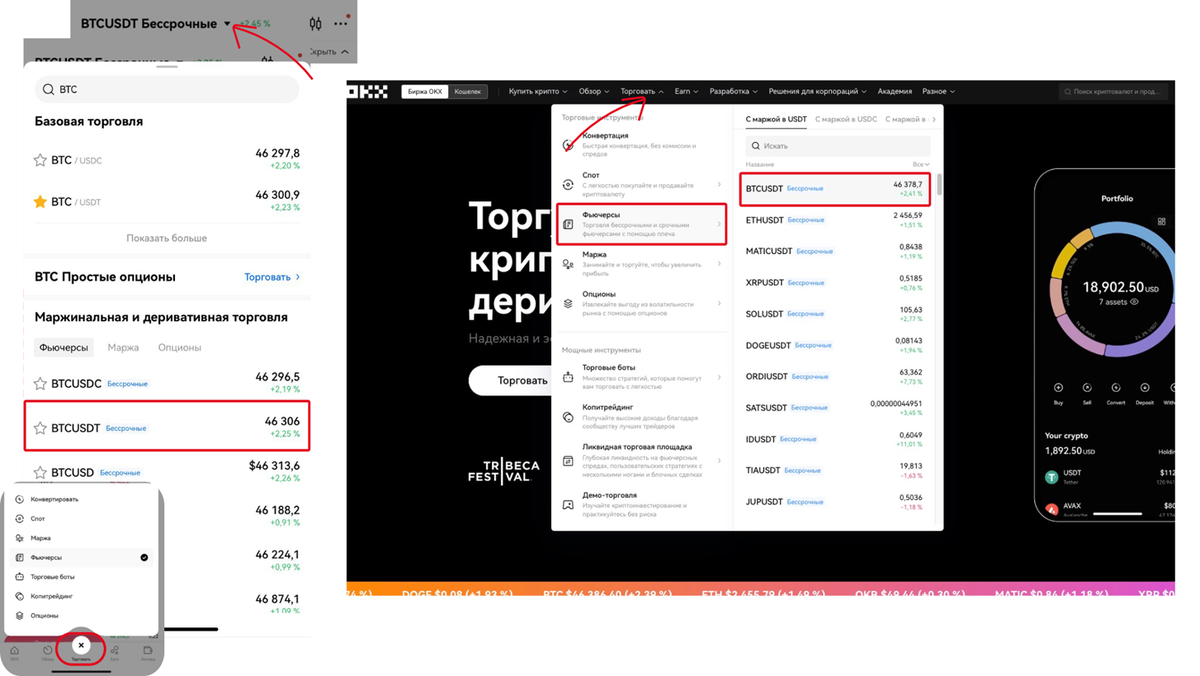Click the vertical scrollbar of the pairs list

[x=939, y=185]
